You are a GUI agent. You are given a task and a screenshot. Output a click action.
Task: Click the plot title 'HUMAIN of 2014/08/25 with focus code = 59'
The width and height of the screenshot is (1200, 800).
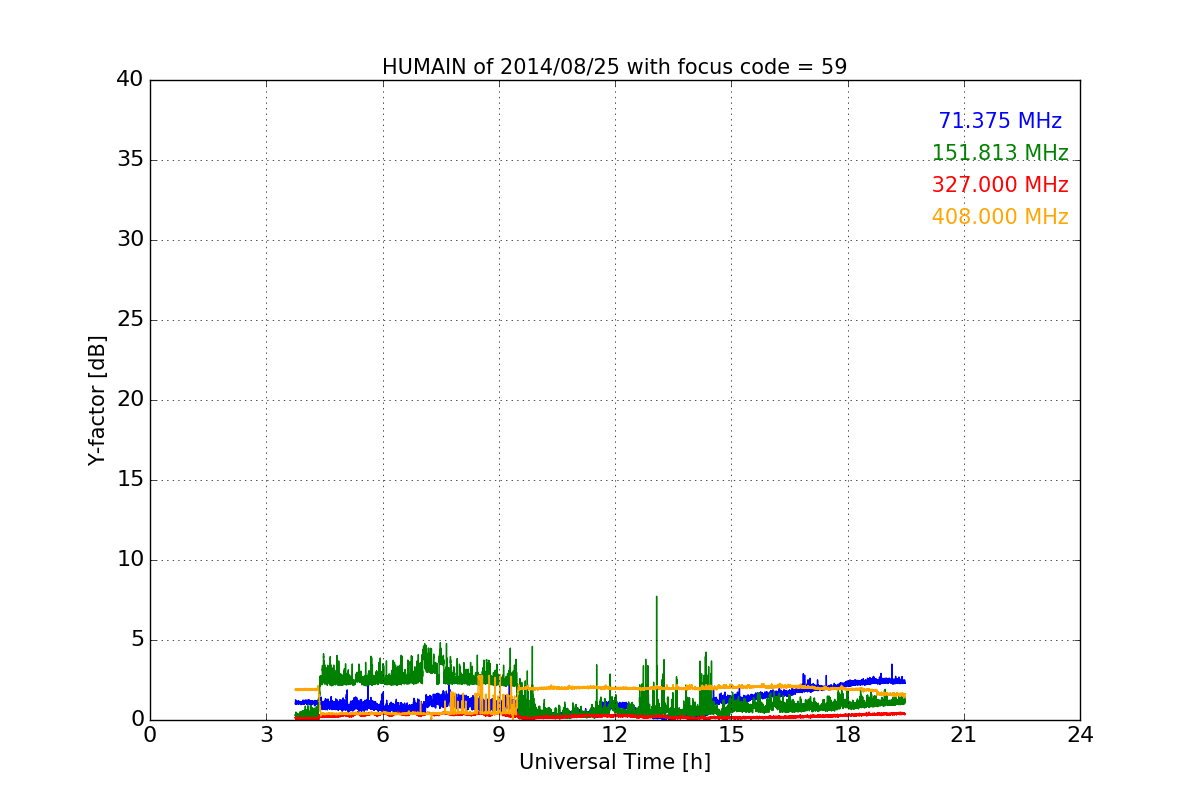pyautogui.click(x=614, y=67)
